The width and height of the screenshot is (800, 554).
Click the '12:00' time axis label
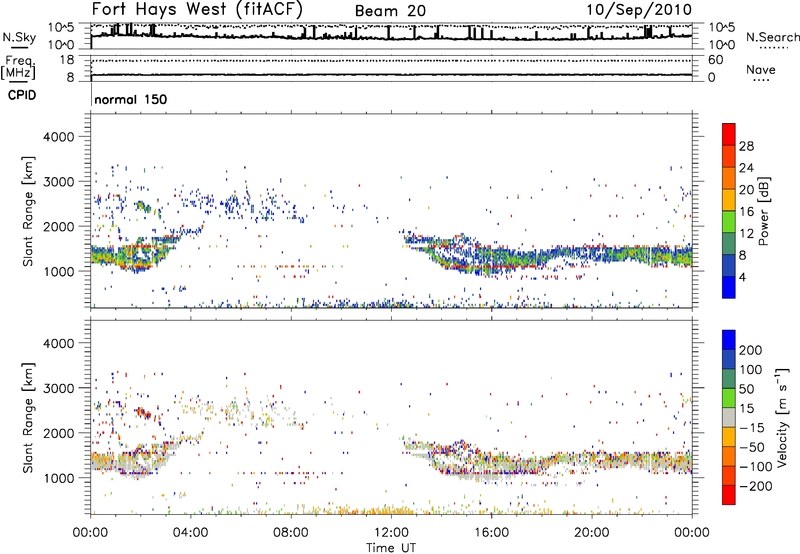click(391, 533)
